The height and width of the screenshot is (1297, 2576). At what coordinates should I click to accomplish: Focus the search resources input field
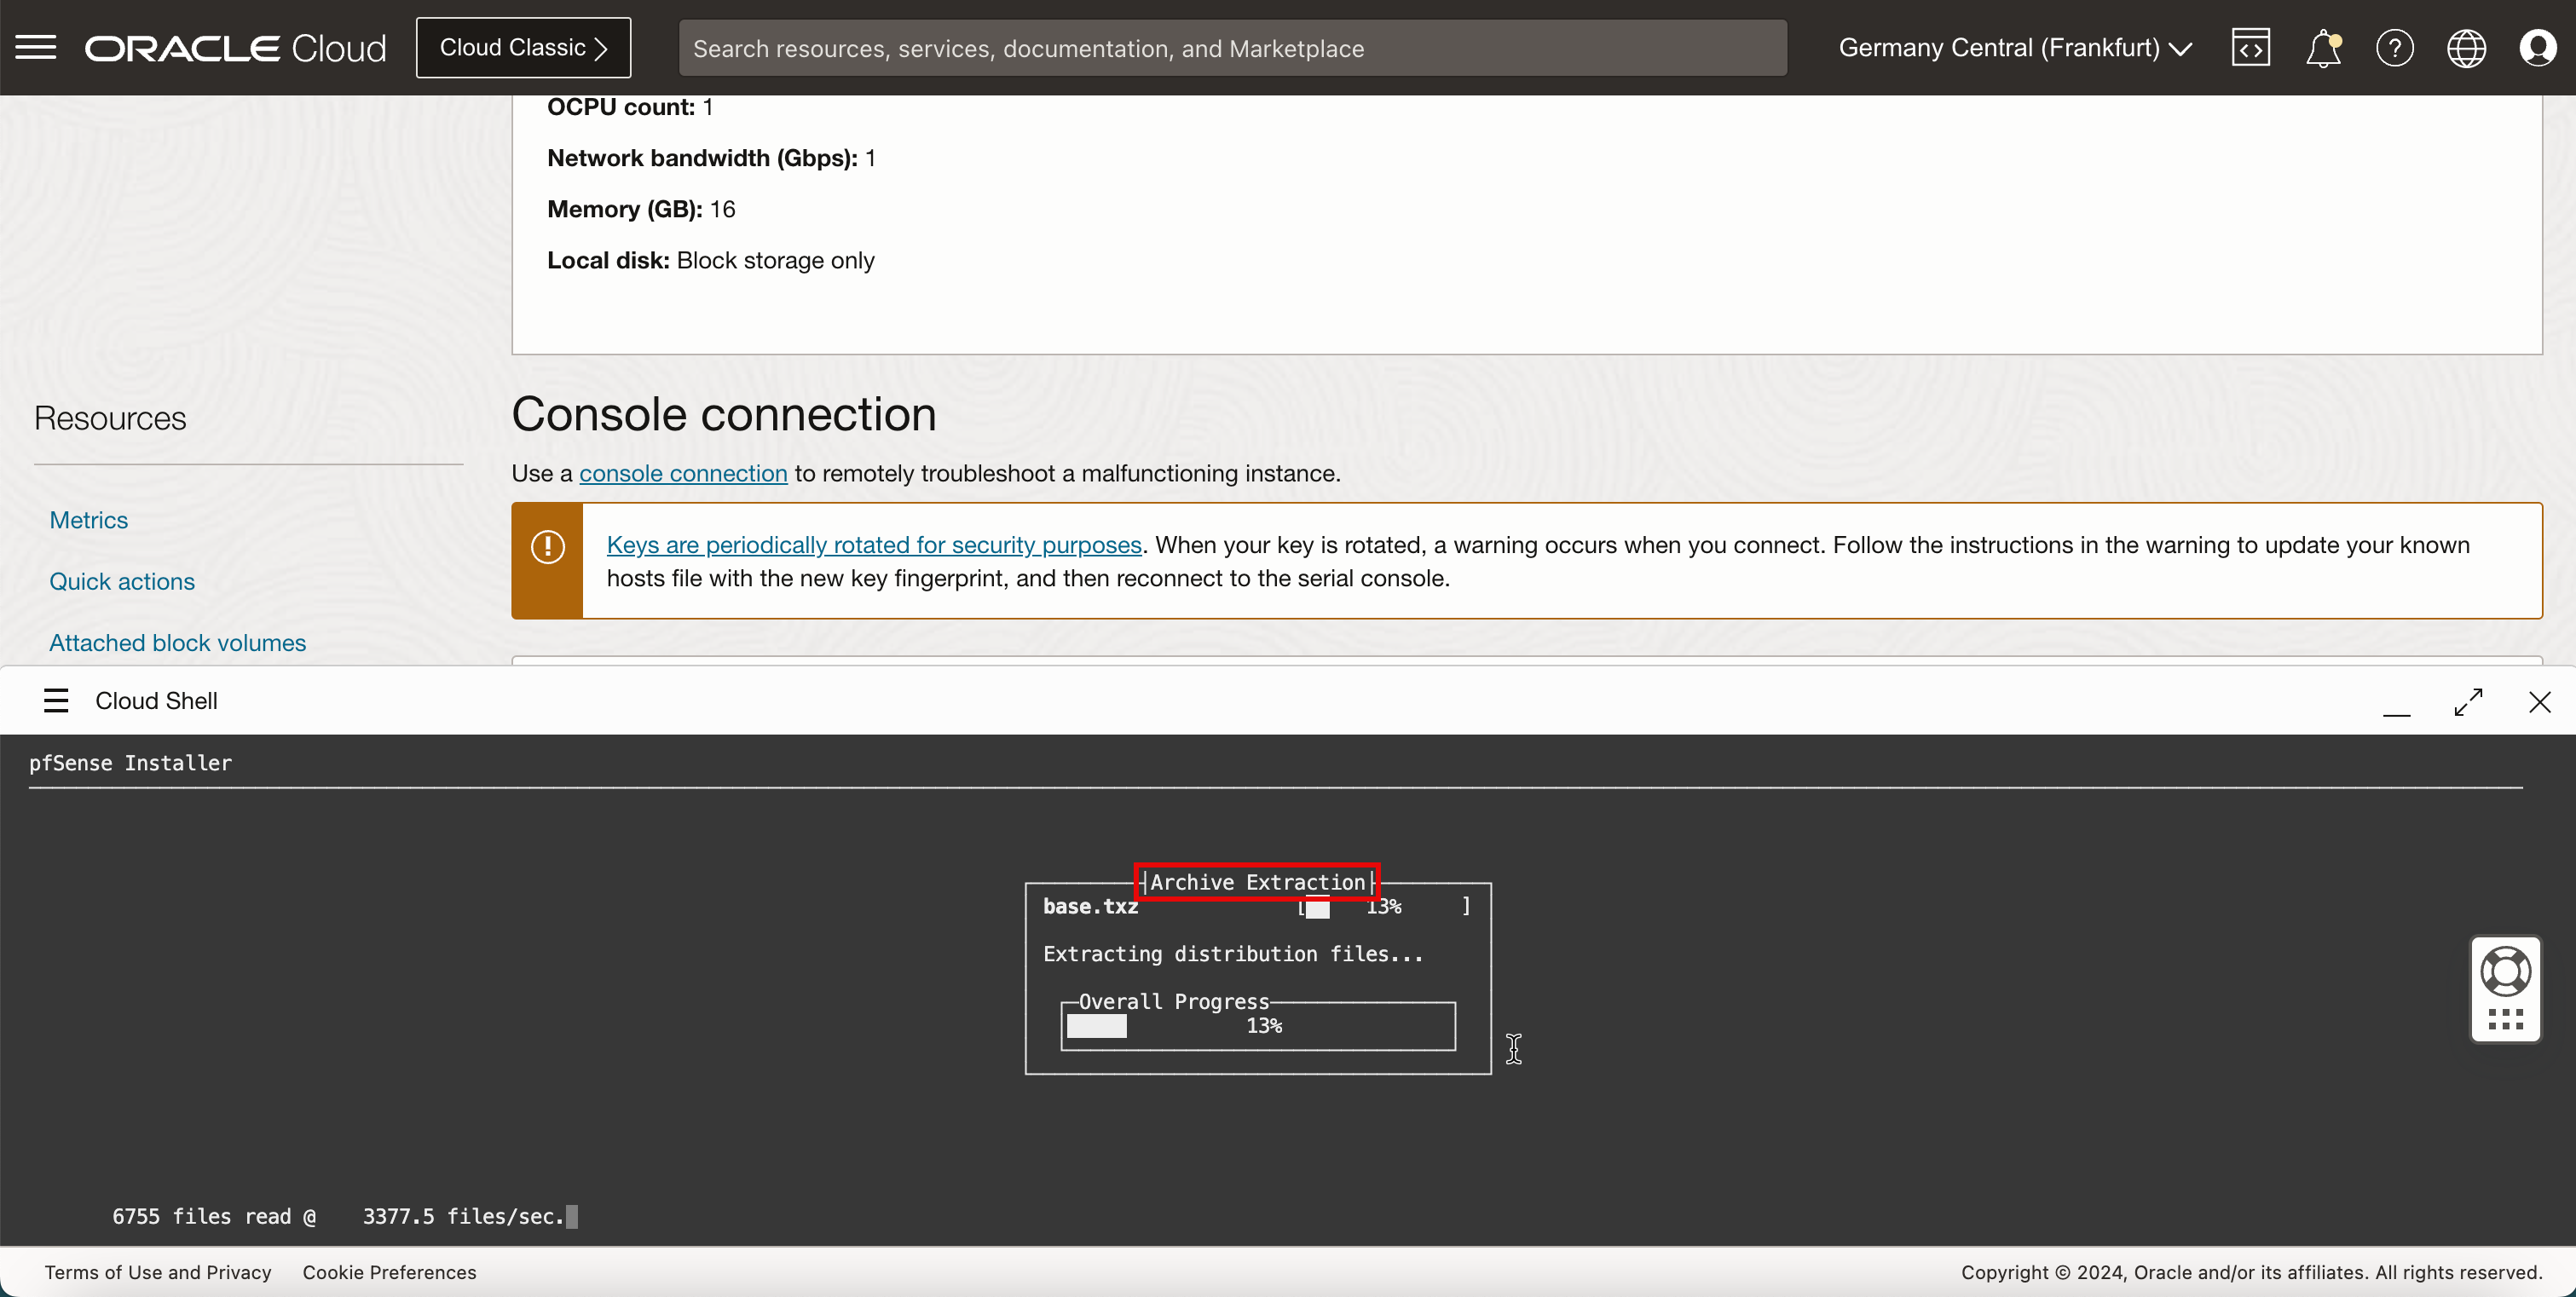[1232, 47]
